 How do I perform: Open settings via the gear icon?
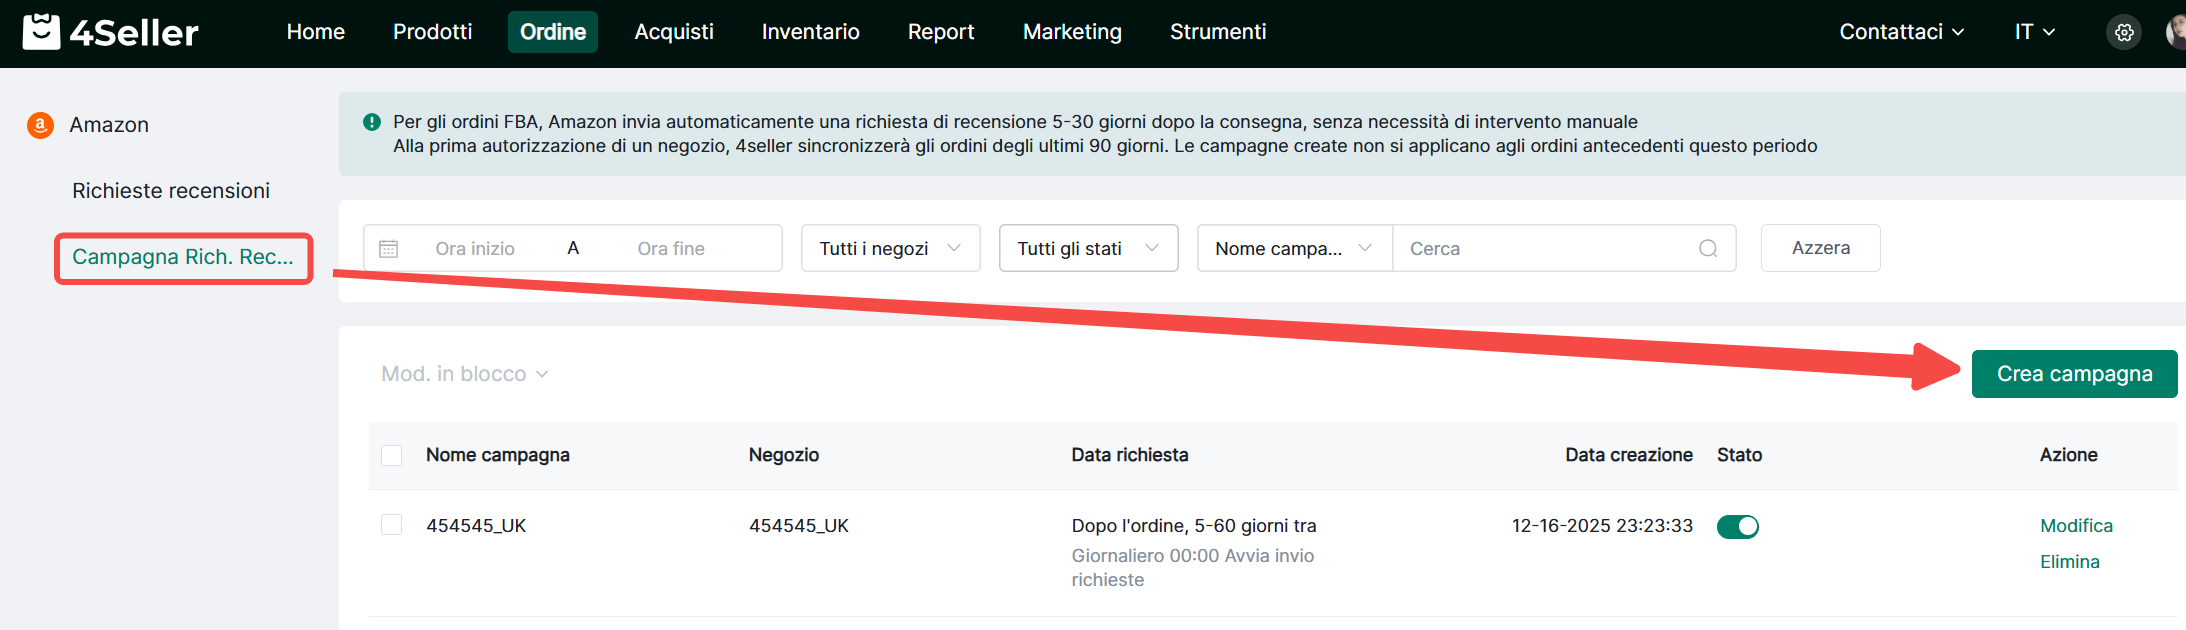pos(2124,32)
